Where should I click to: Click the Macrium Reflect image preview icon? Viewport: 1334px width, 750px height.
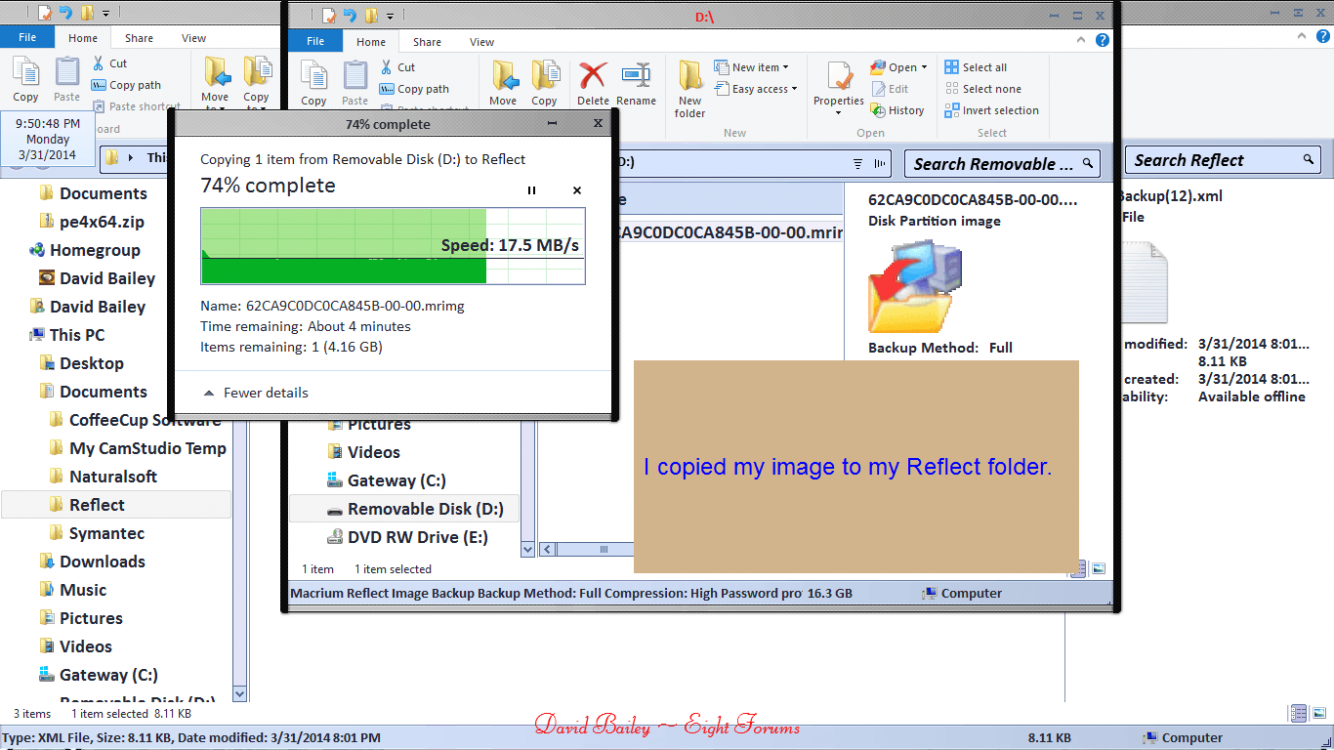coord(914,286)
